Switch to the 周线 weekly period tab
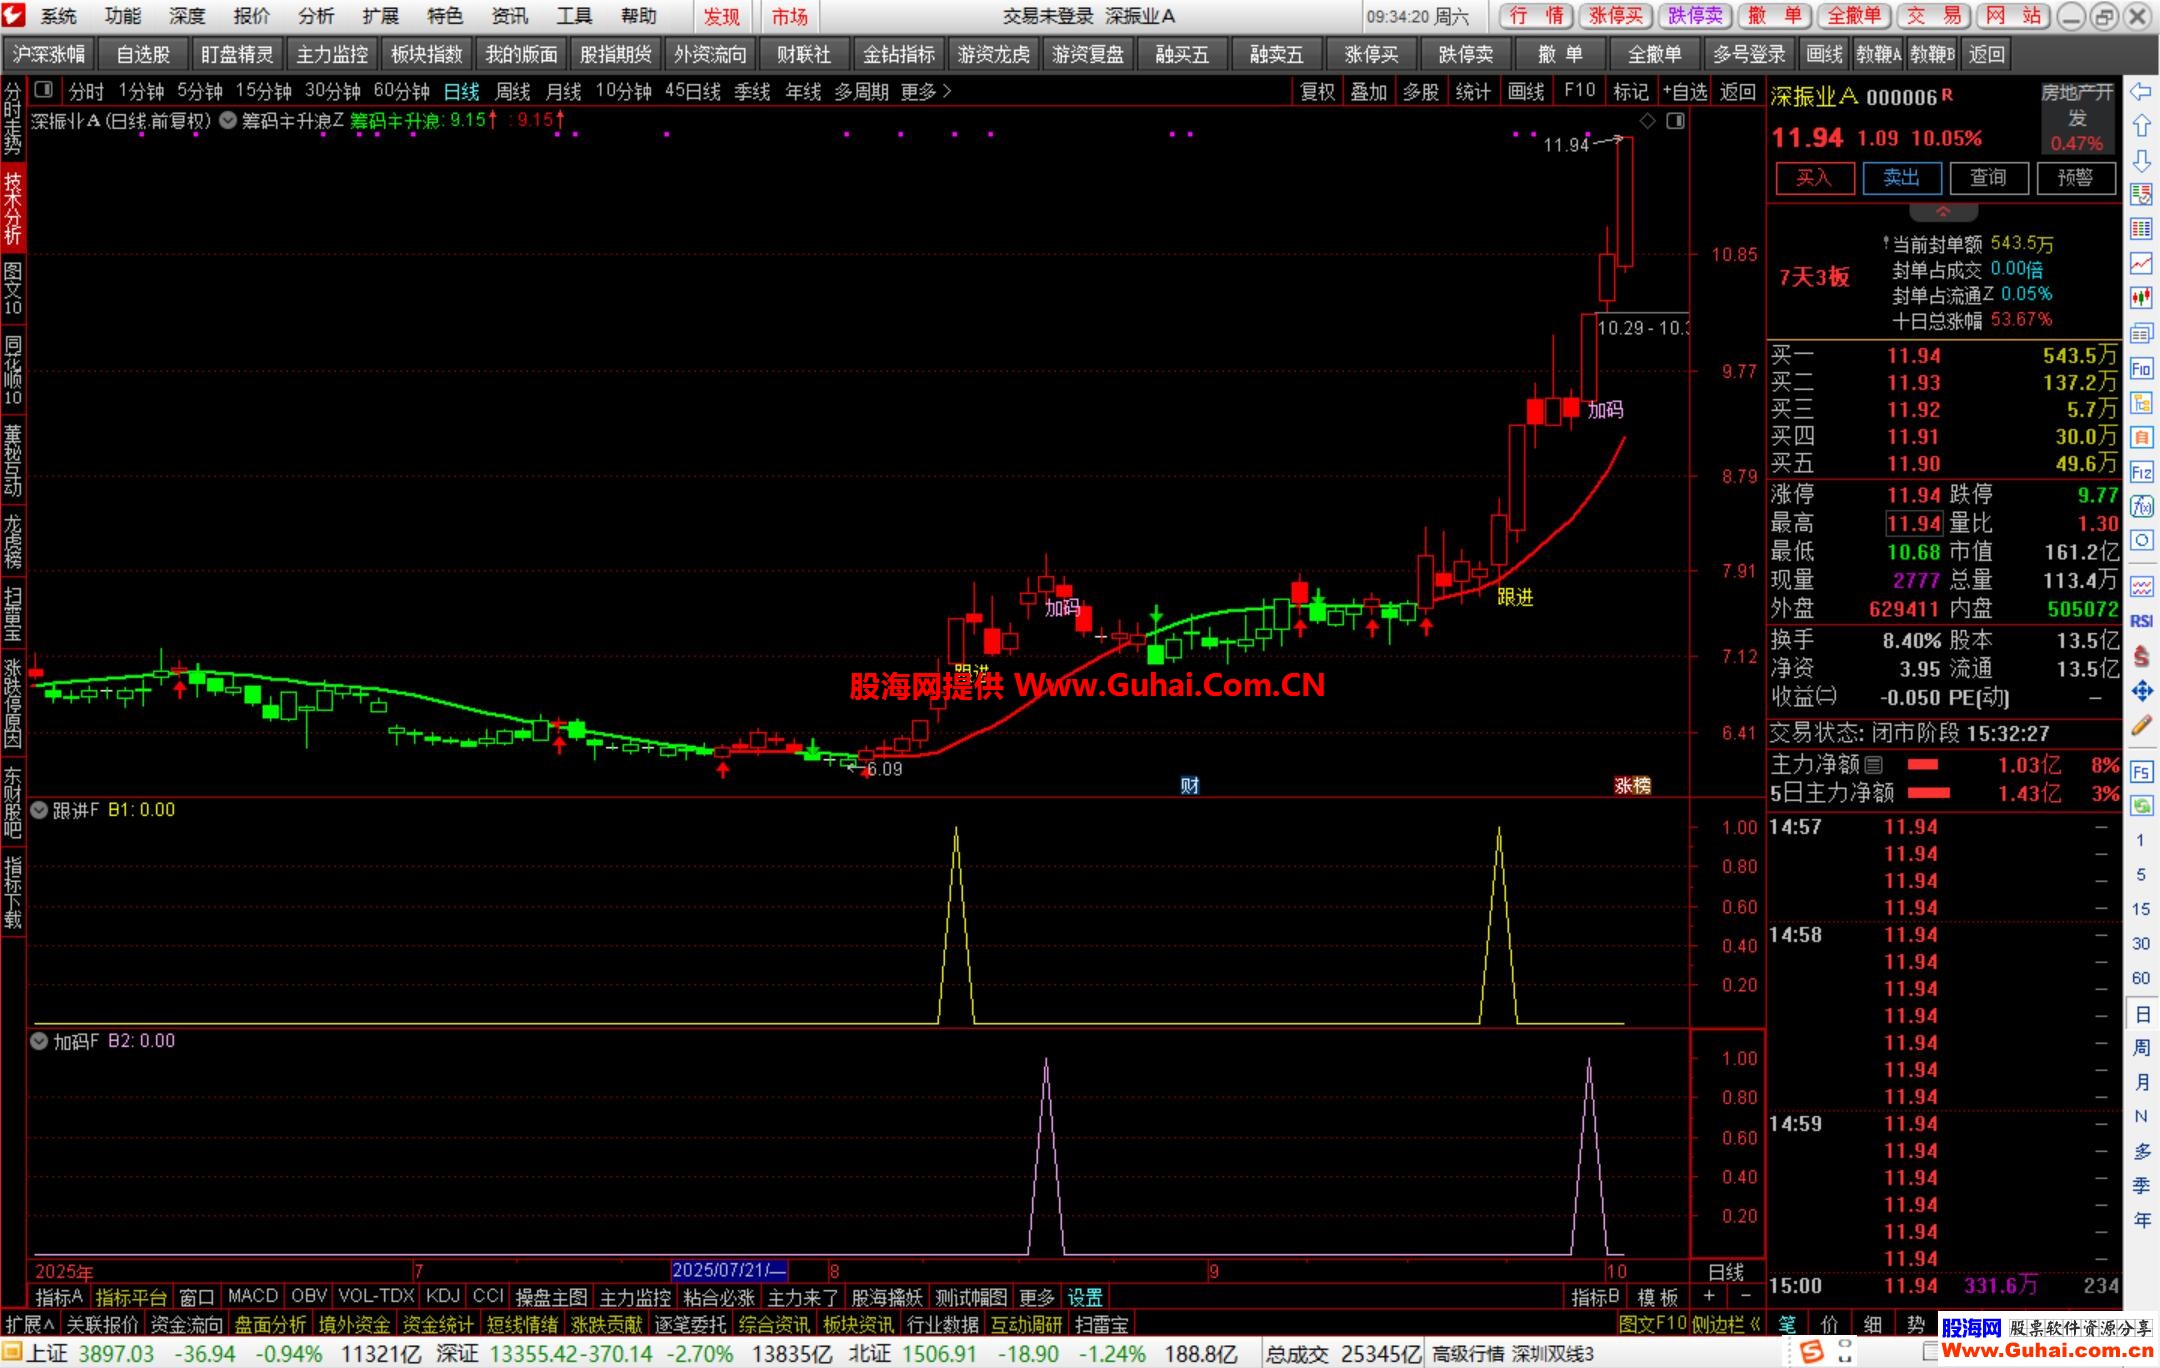The image size is (2160, 1368). pyautogui.click(x=512, y=92)
